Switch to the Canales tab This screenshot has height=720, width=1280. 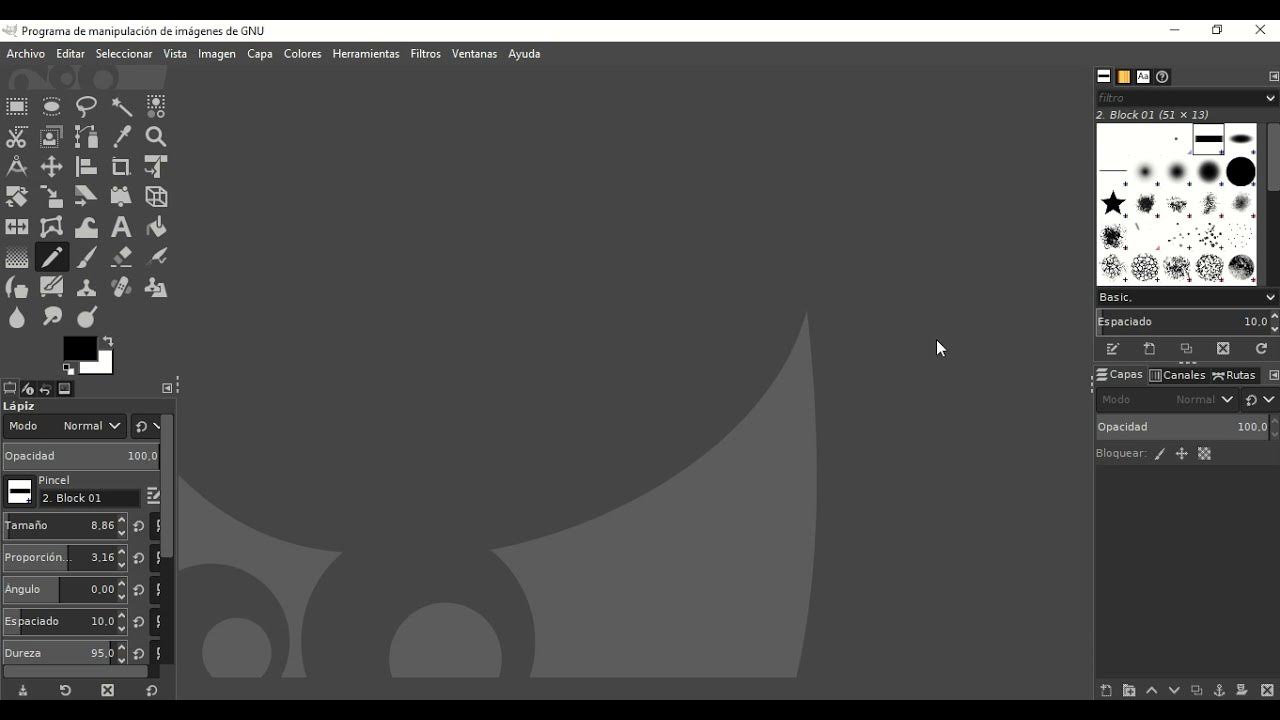(1177, 375)
